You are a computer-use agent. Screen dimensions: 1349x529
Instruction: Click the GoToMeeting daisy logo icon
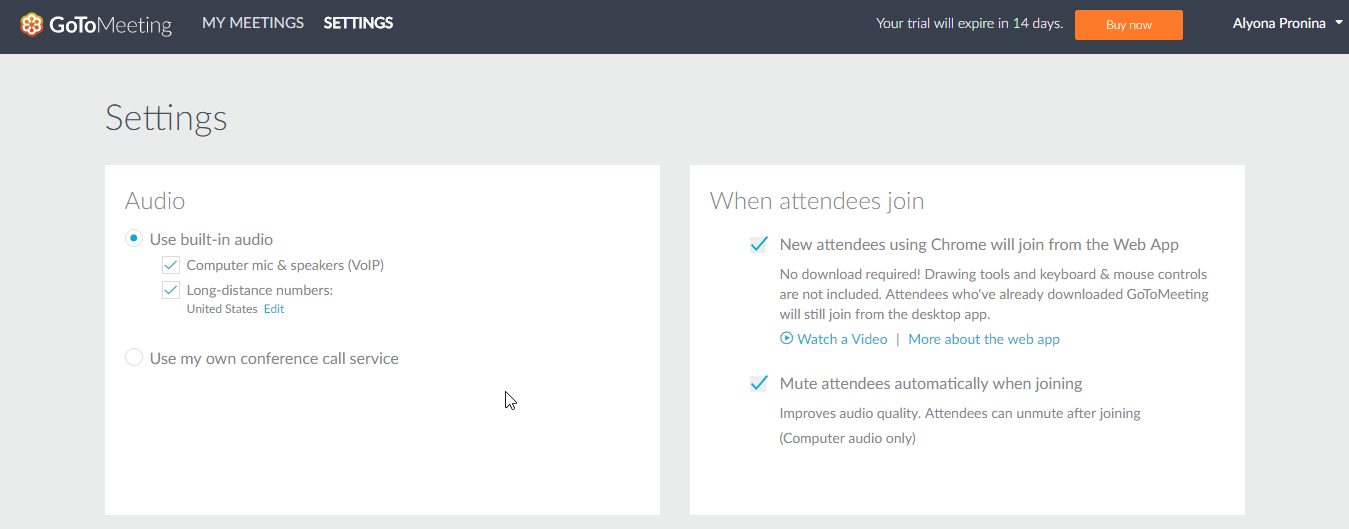pyautogui.click(x=32, y=25)
